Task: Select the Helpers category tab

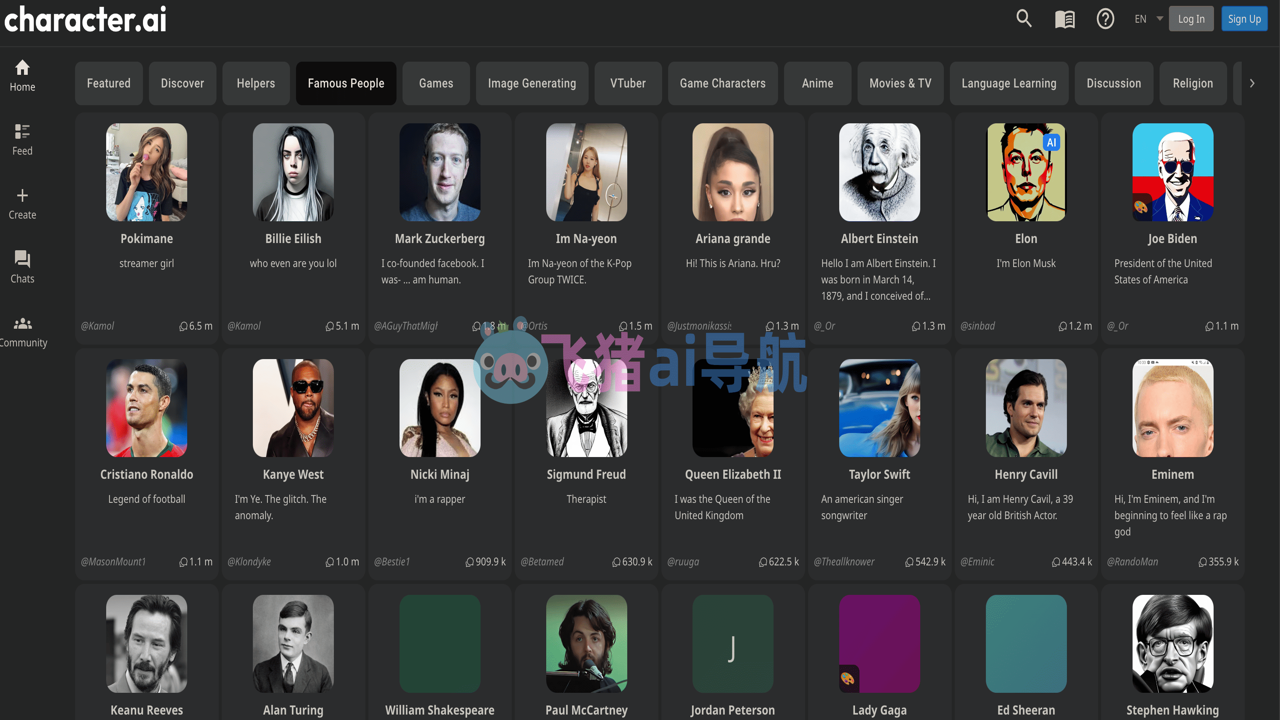Action: tap(256, 83)
